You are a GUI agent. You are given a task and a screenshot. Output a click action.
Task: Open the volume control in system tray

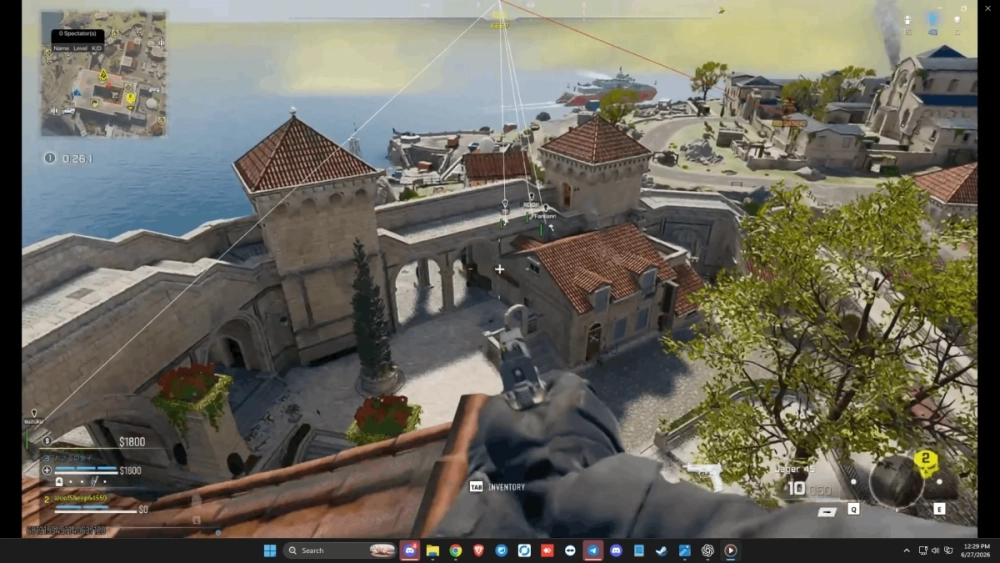936,550
